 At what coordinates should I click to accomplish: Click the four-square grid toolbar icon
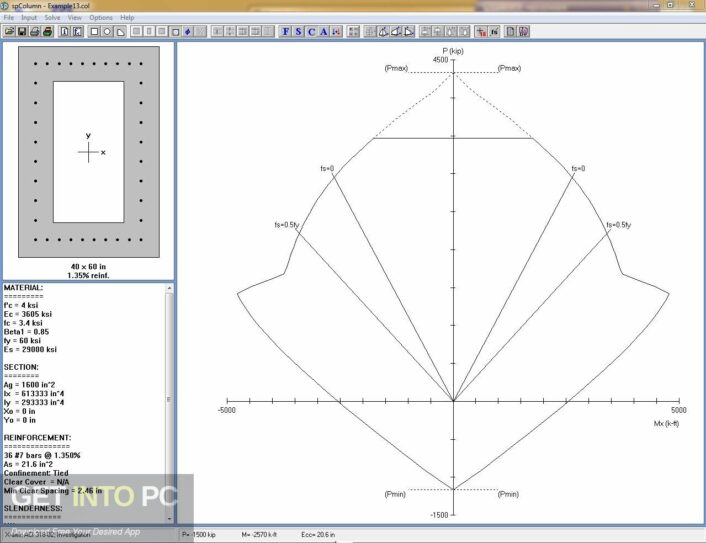pyautogui.click(x=354, y=32)
